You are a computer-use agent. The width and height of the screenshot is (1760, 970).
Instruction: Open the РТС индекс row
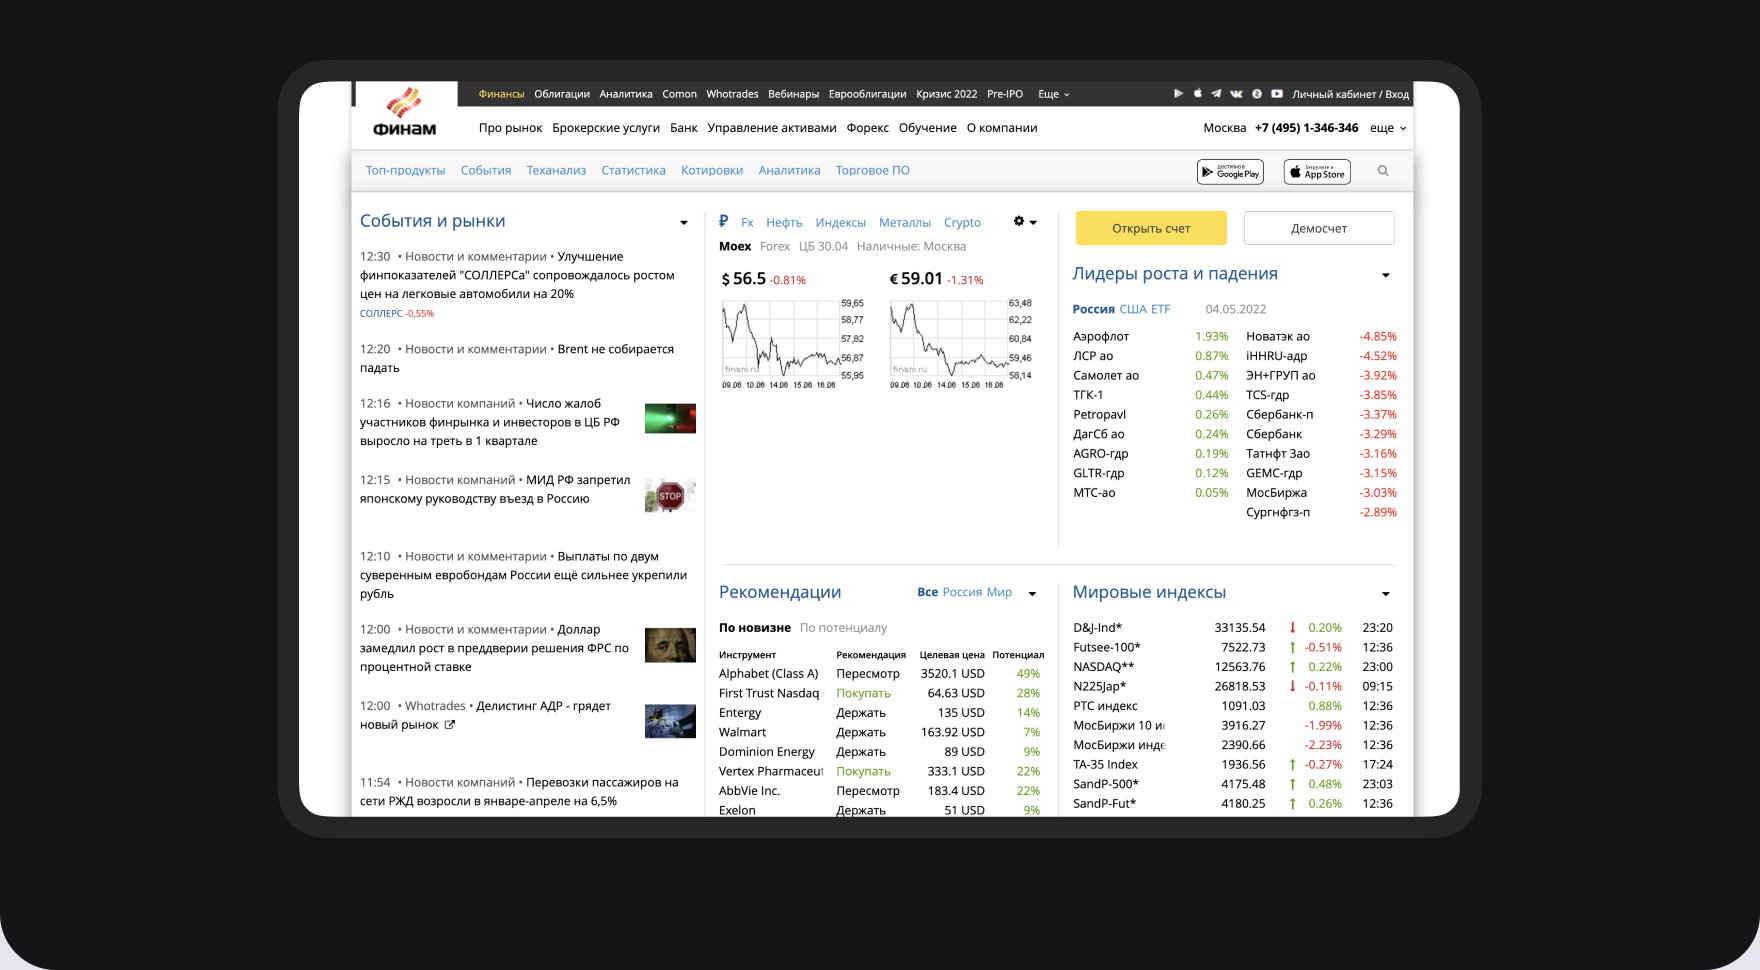click(1232, 706)
